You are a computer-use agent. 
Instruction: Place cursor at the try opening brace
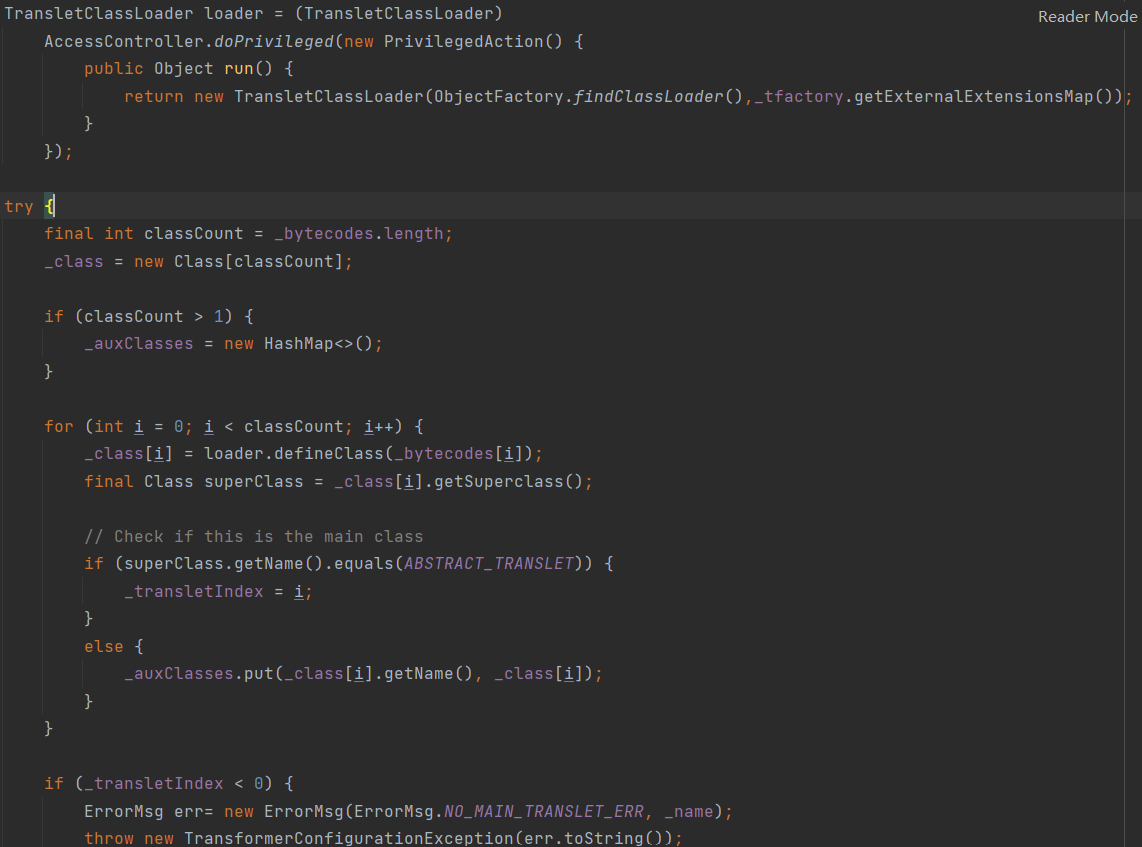click(x=50, y=206)
